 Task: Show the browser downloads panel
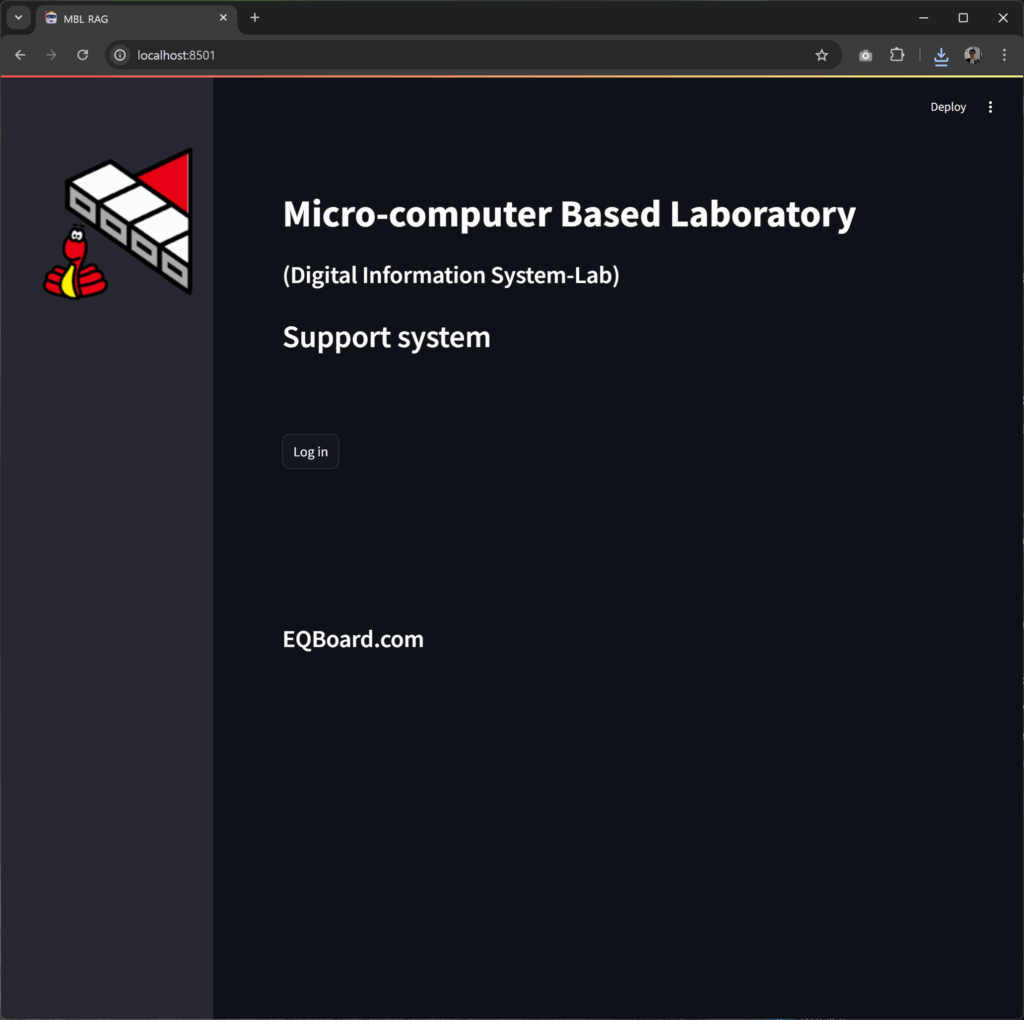940,56
